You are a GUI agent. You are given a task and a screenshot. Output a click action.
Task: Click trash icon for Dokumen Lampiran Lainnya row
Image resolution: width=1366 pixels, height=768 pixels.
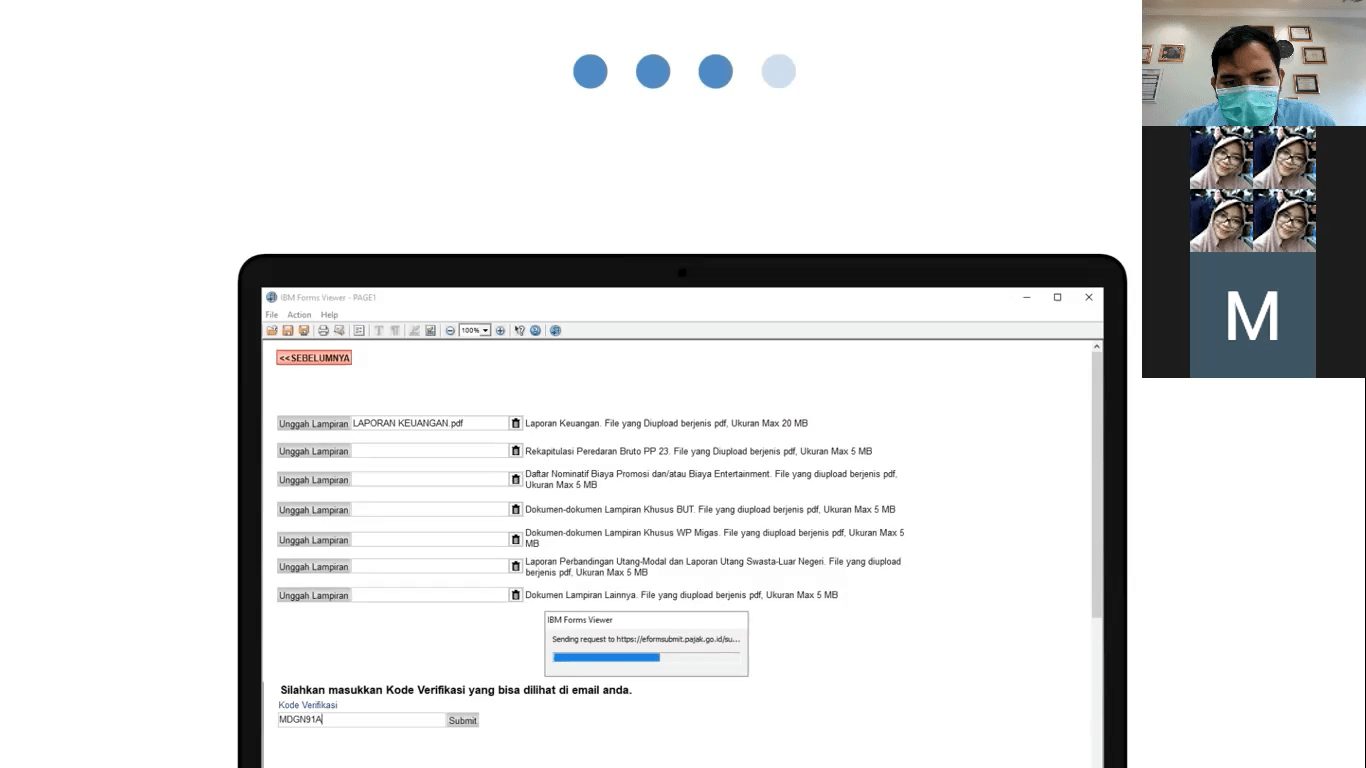[516, 595]
